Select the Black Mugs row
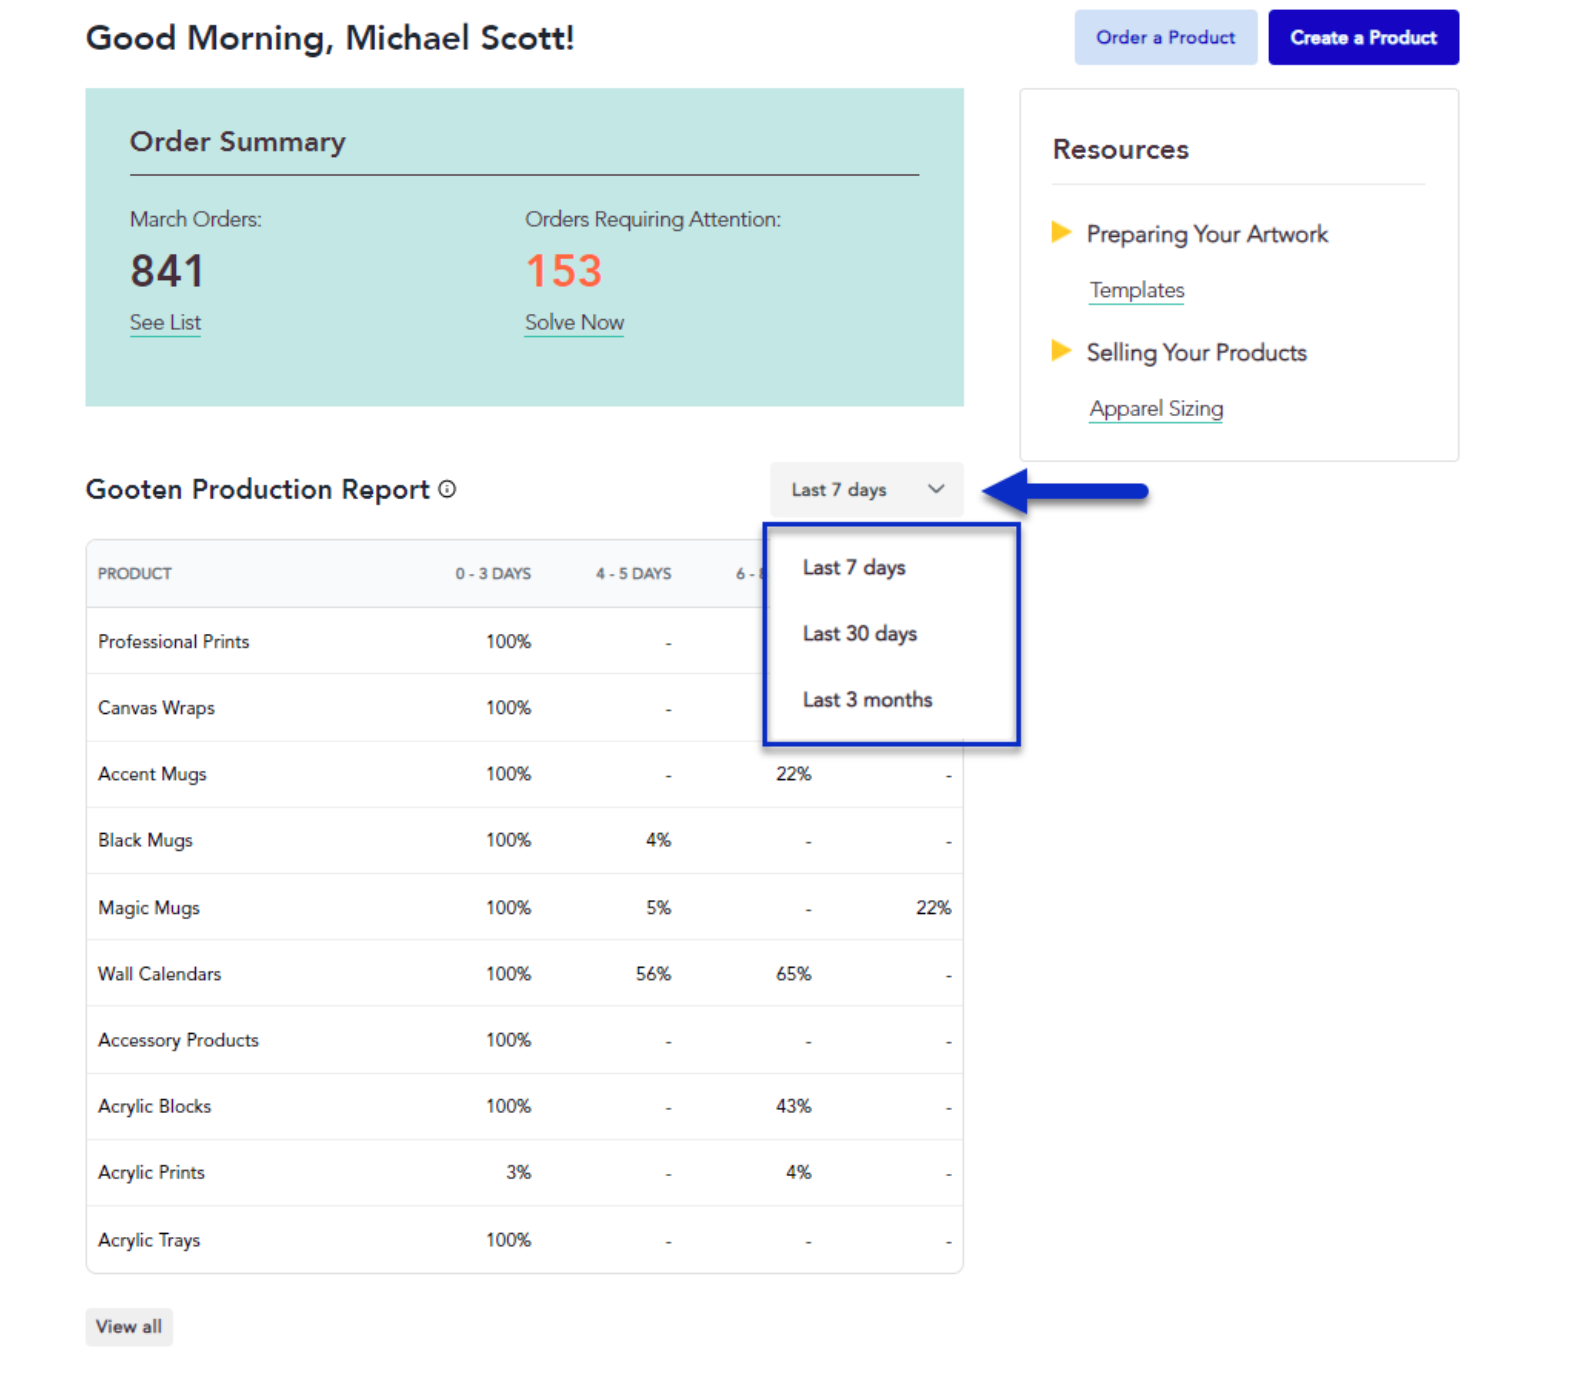 pyautogui.click(x=524, y=840)
